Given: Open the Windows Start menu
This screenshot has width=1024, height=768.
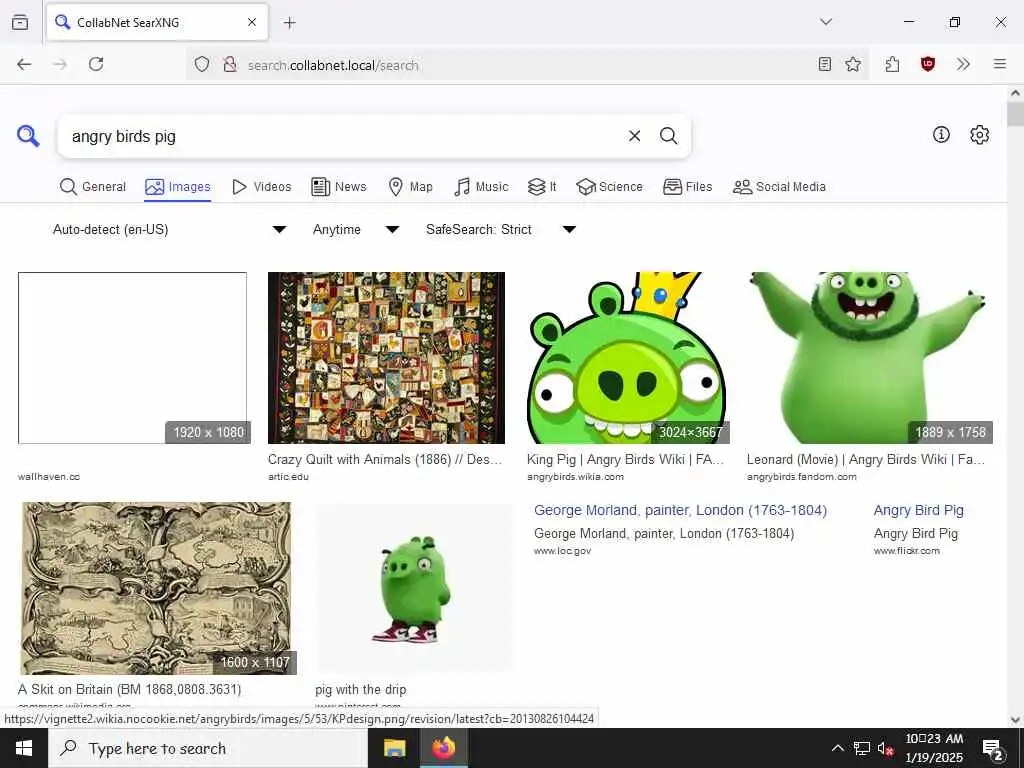Looking at the screenshot, I should pyautogui.click(x=24, y=748).
